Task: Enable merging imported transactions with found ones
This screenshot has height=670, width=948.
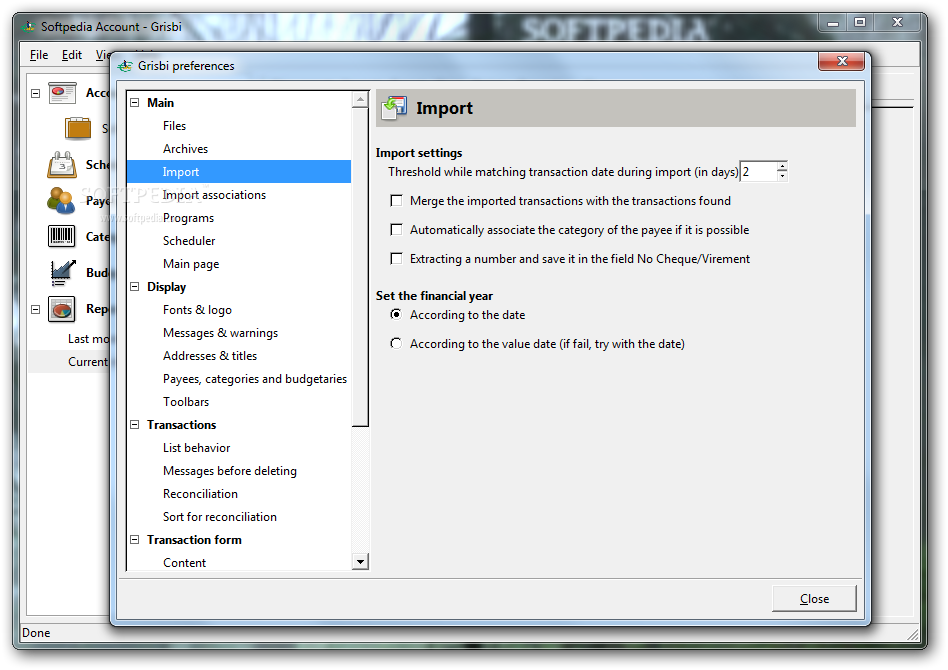Action: pos(396,201)
